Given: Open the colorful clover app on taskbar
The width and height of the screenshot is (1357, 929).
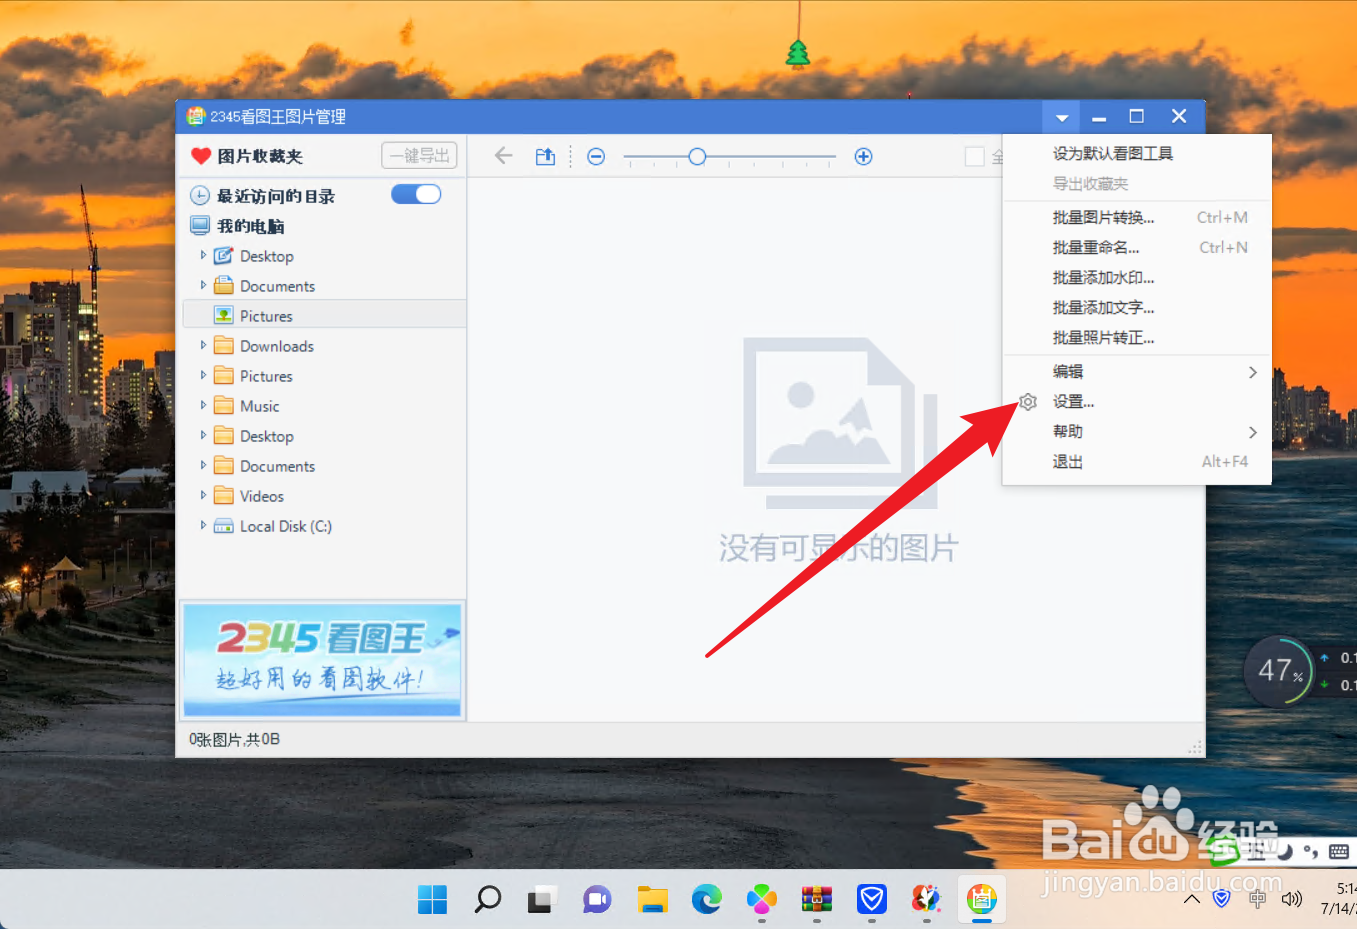Looking at the screenshot, I should tap(762, 899).
